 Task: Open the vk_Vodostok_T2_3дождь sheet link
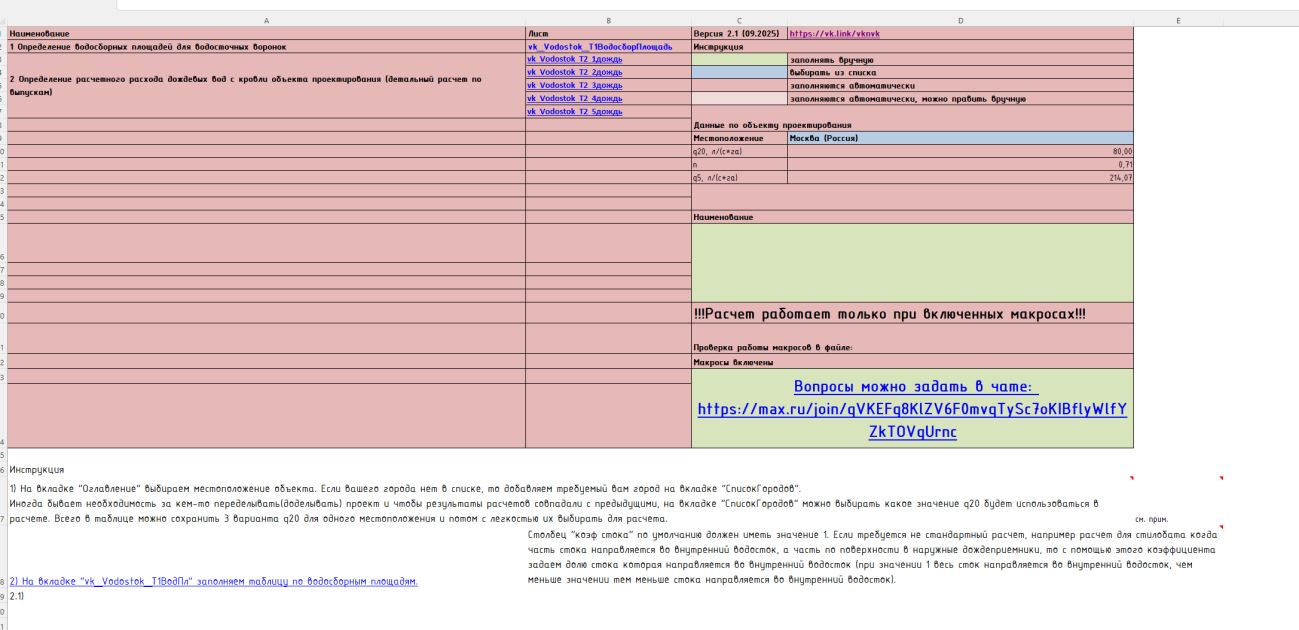[575, 86]
